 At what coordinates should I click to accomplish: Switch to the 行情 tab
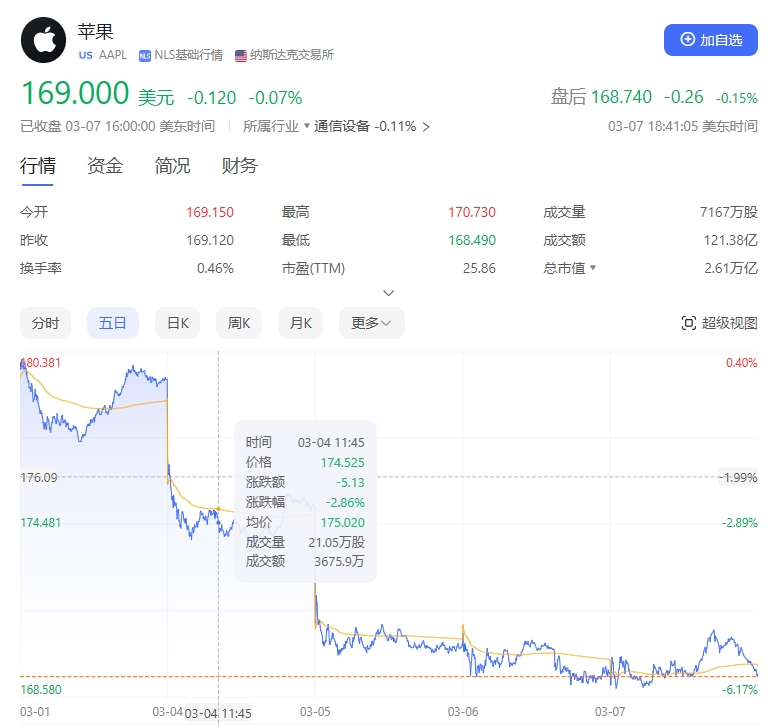pyautogui.click(x=38, y=166)
